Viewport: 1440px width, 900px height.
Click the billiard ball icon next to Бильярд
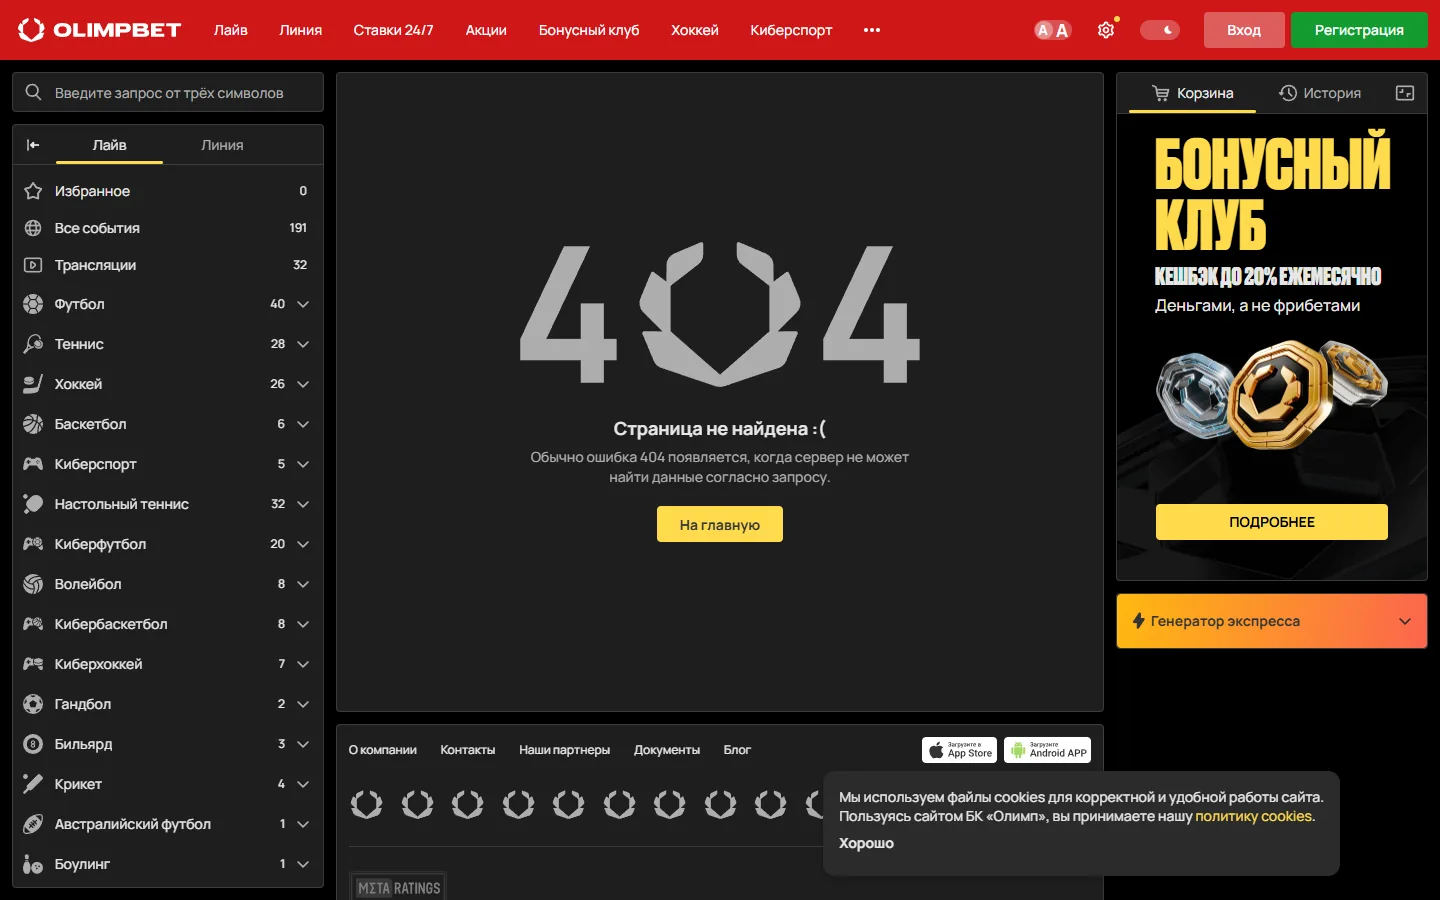(33, 744)
